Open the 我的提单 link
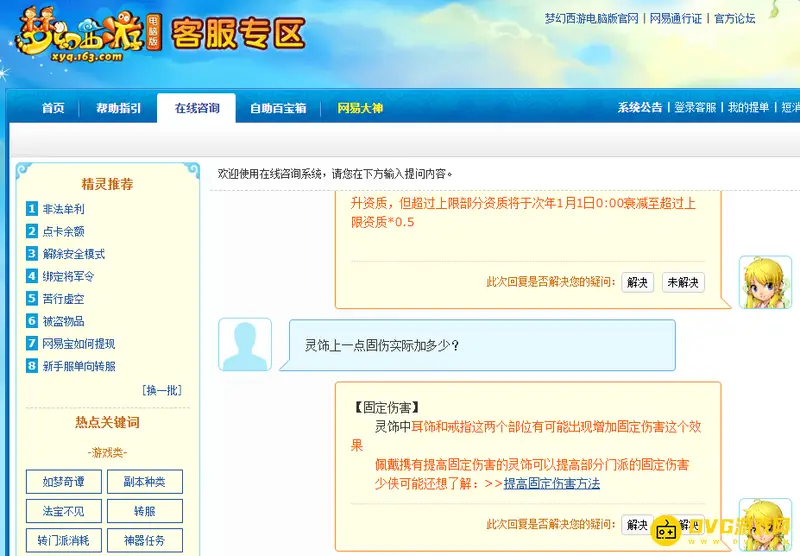Image resolution: width=800 pixels, height=556 pixels. coord(748,107)
